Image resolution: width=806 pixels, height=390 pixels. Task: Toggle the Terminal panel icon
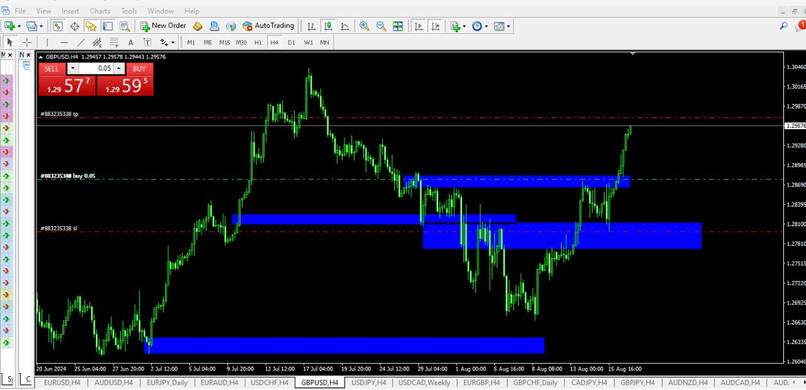click(x=107, y=26)
